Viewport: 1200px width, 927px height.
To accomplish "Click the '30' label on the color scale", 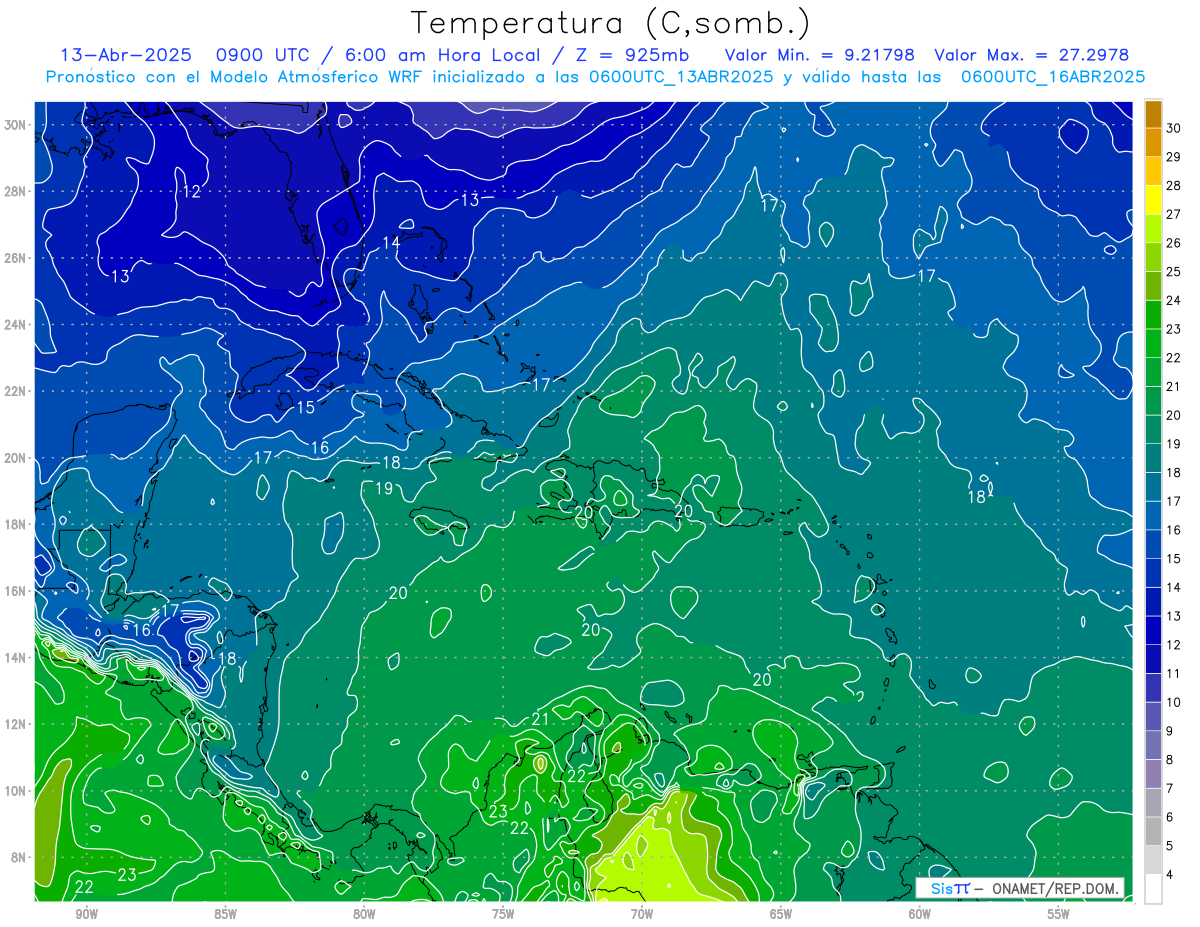I will (x=1173, y=127).
